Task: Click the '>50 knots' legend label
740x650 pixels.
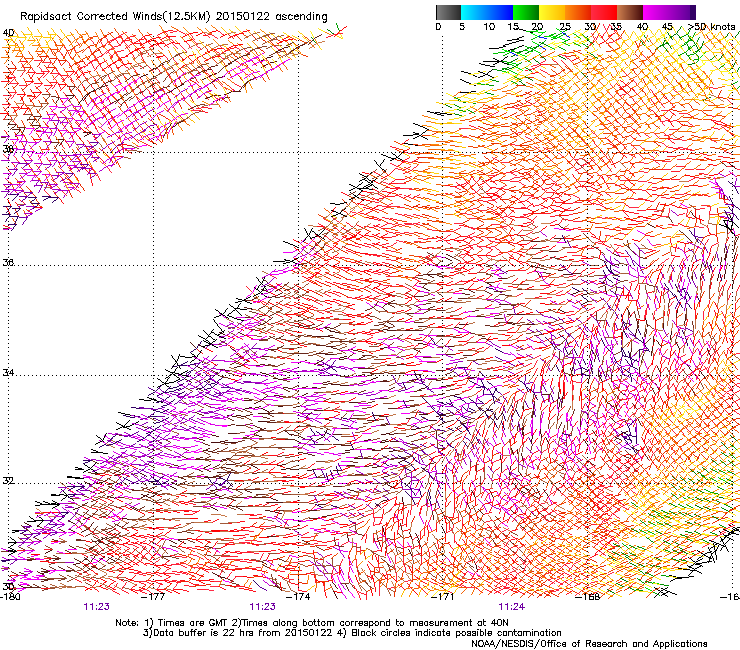Action: [x=712, y=27]
